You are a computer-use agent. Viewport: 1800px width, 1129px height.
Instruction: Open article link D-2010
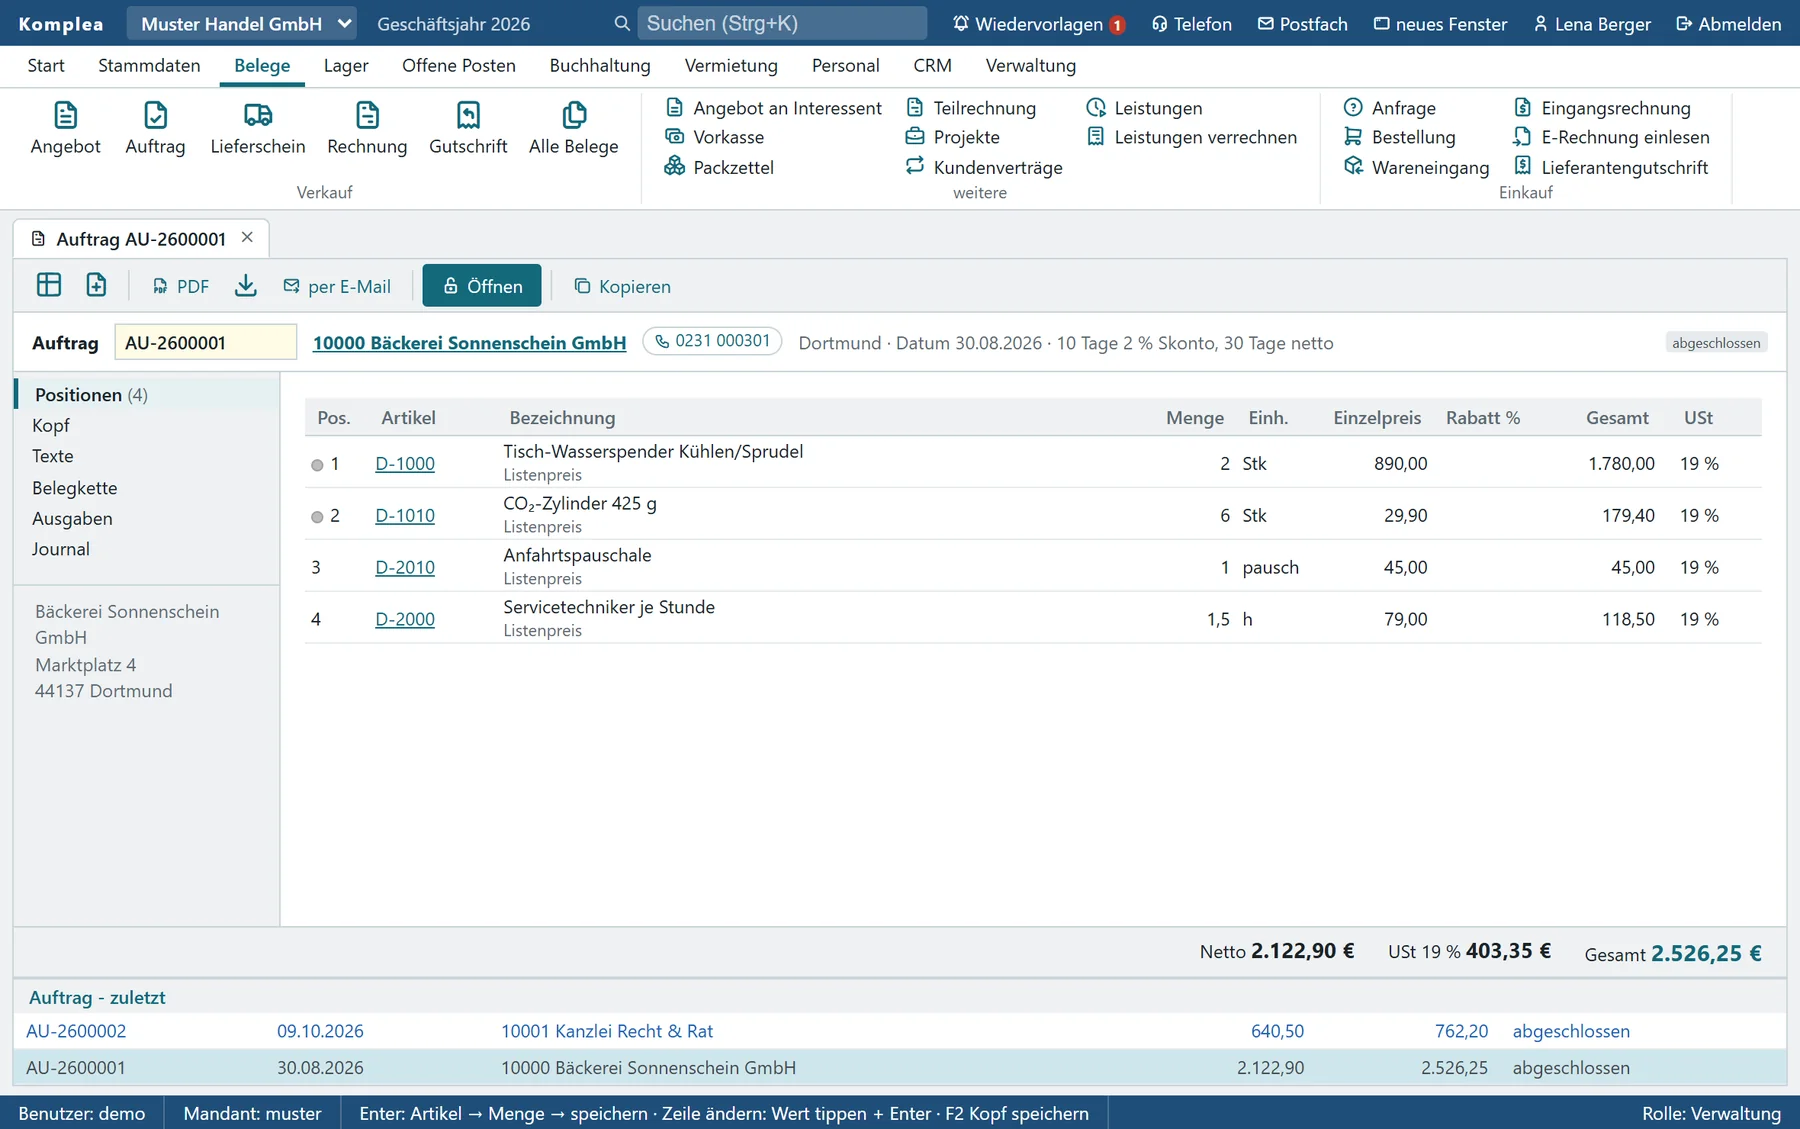pos(405,568)
